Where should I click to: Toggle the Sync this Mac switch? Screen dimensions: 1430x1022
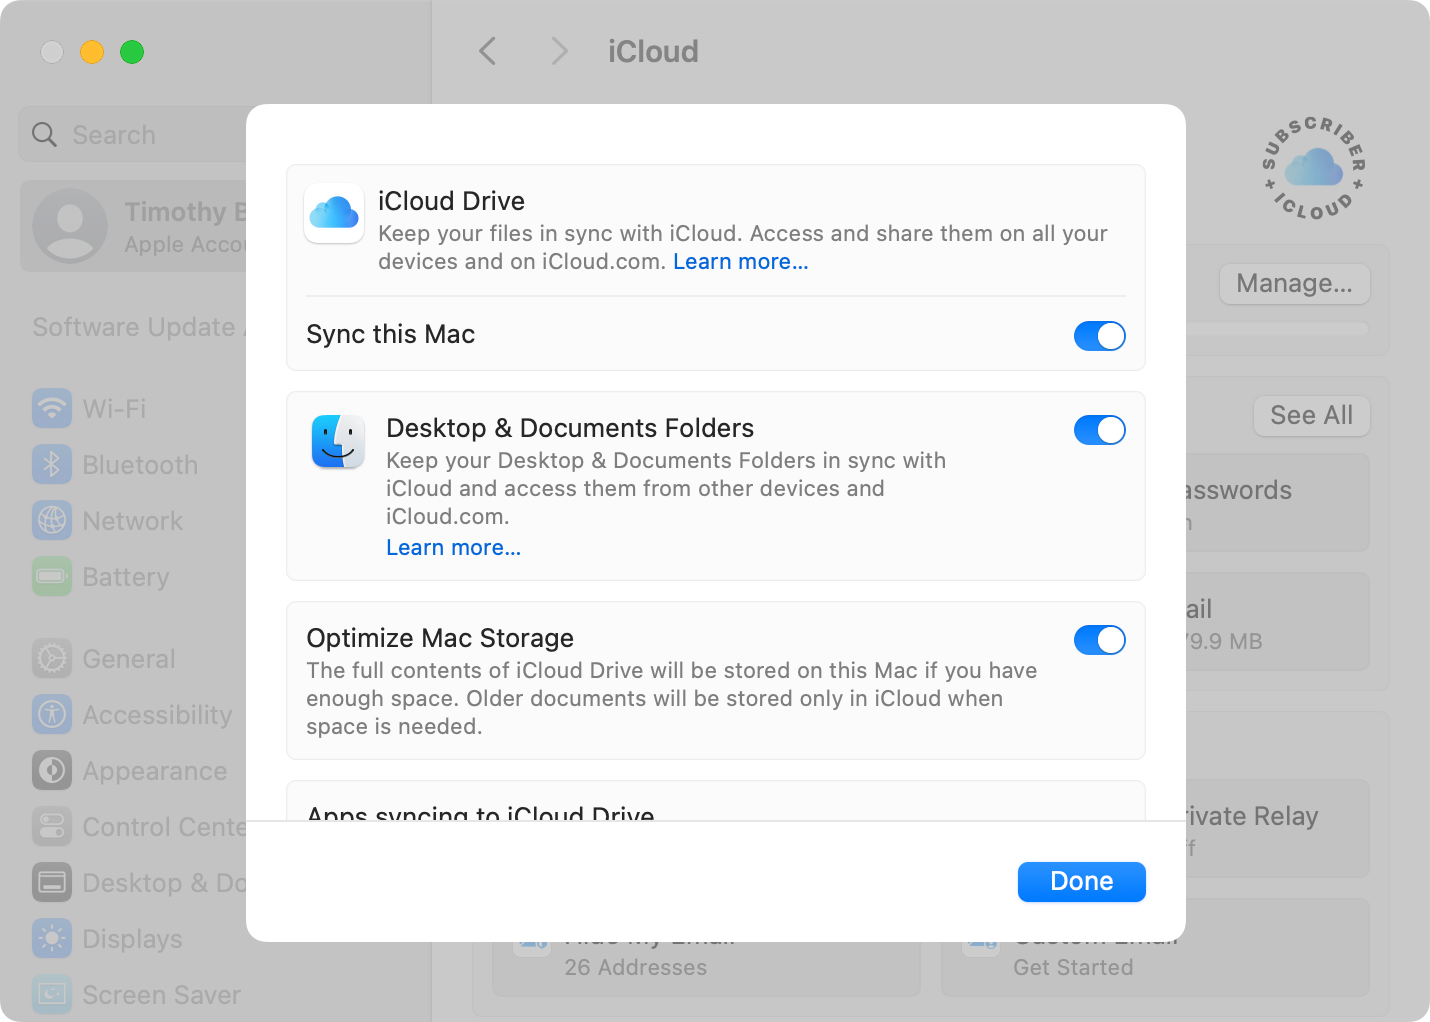tap(1099, 336)
